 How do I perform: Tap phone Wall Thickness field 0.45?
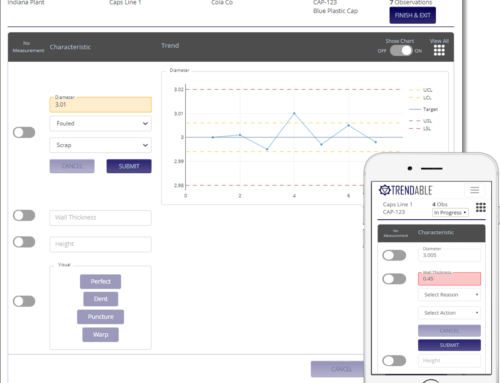(449, 279)
